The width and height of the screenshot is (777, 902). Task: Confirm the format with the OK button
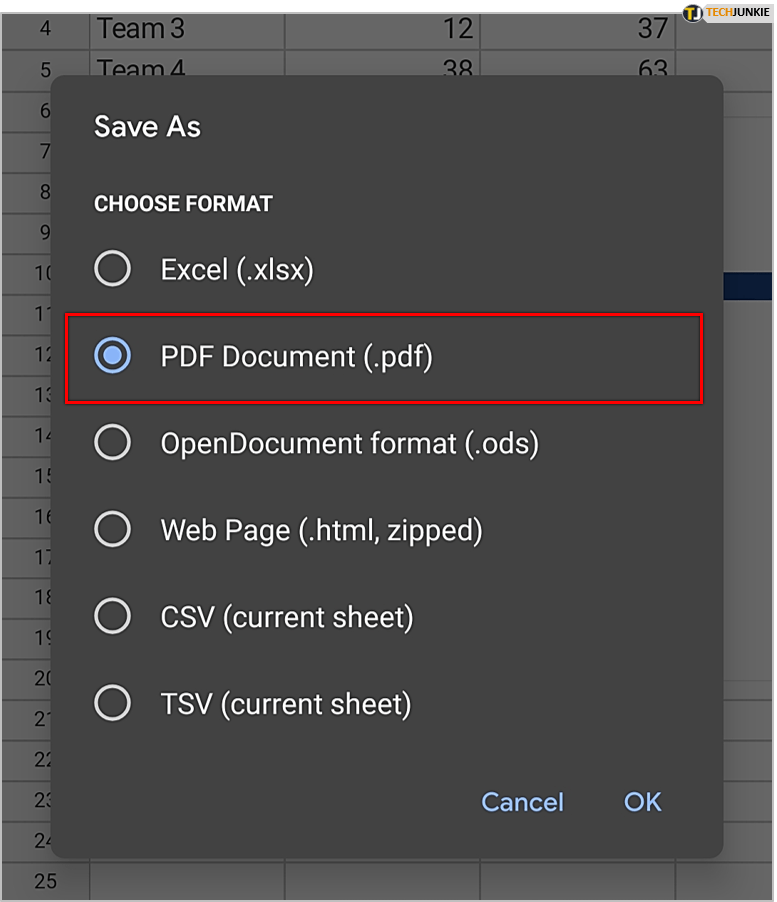[642, 802]
